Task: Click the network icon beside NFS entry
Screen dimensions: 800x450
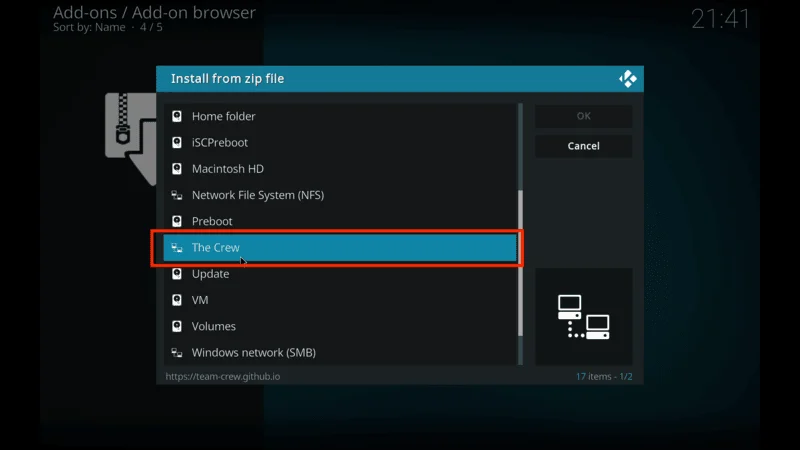Action: (177, 195)
